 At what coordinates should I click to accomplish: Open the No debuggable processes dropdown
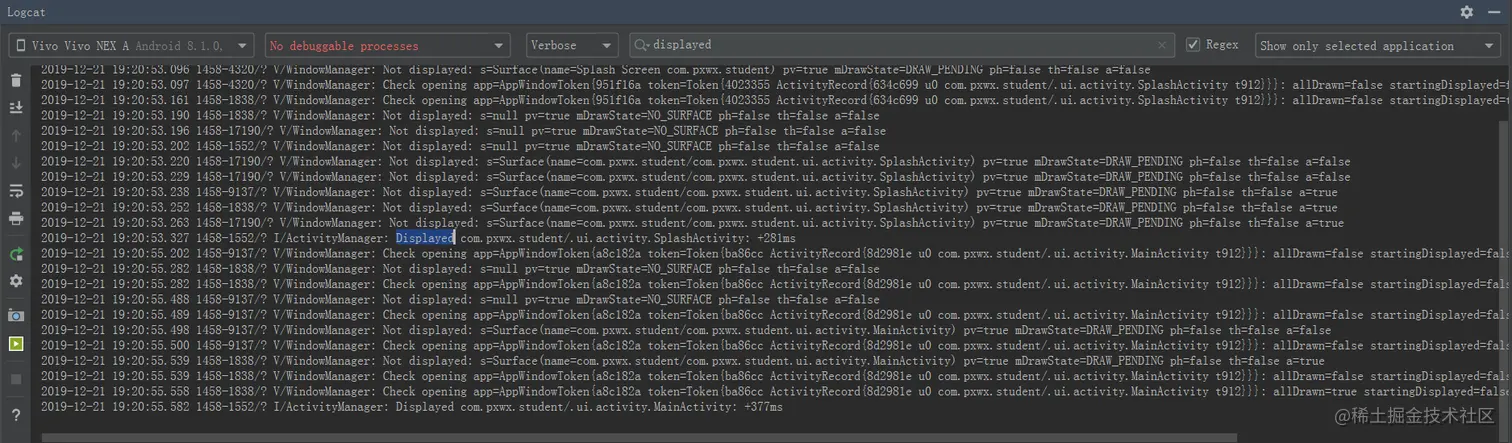388,45
